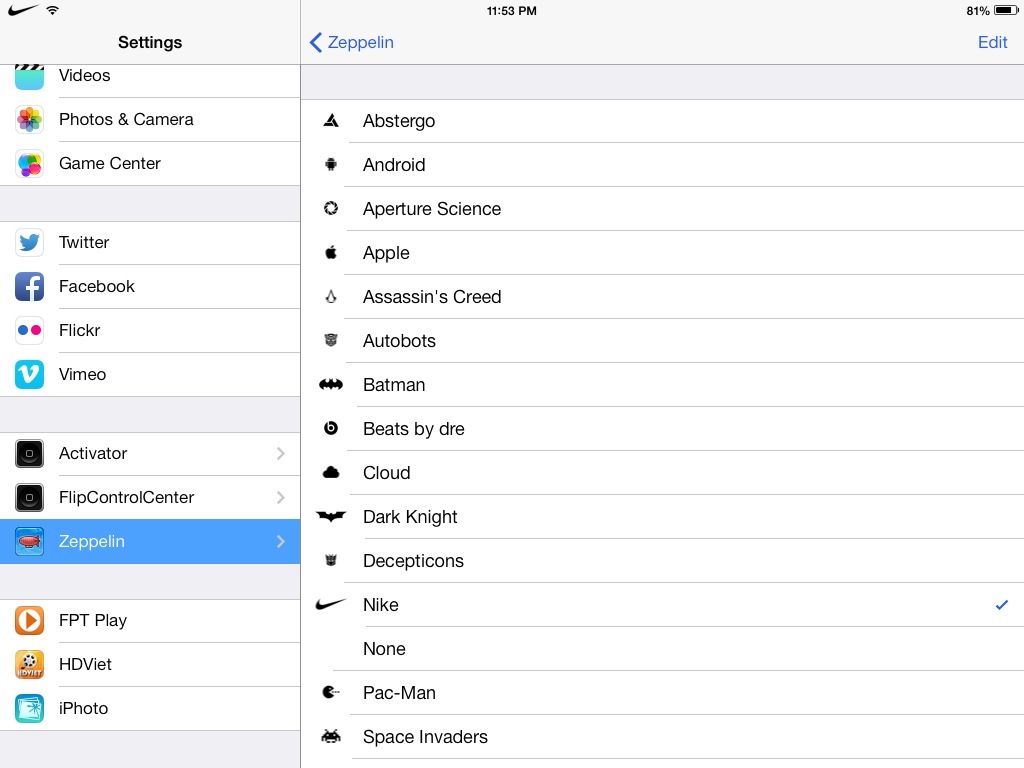Screen dimensions: 1024x768
Task: Tap the Edit button
Action: click(993, 42)
